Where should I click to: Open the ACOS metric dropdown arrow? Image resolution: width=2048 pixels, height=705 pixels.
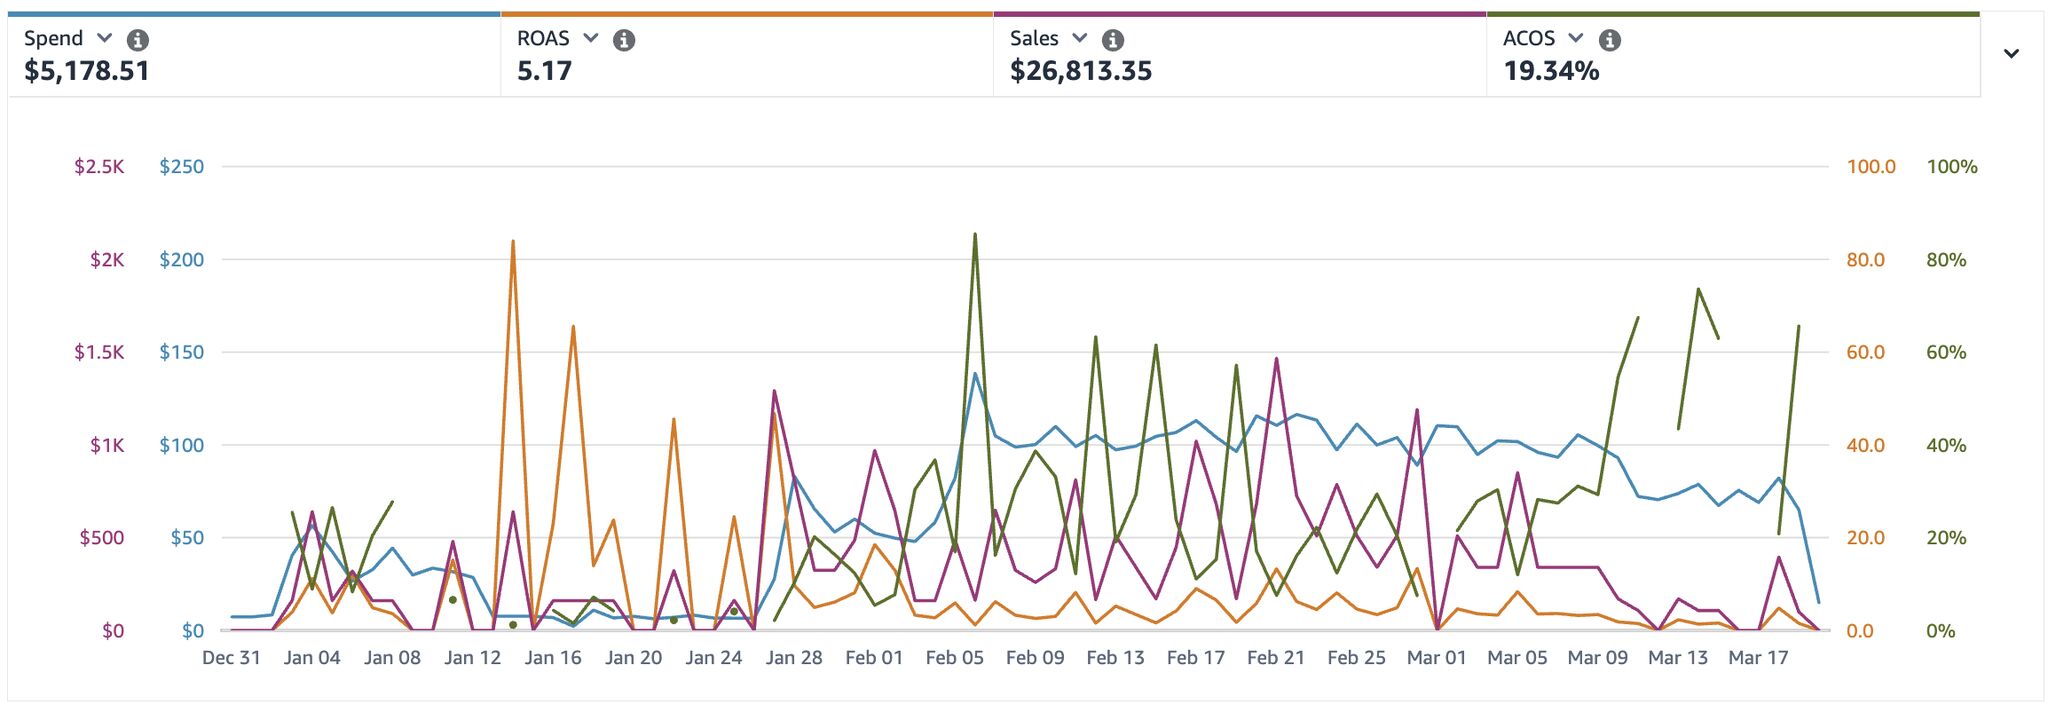tap(1576, 39)
